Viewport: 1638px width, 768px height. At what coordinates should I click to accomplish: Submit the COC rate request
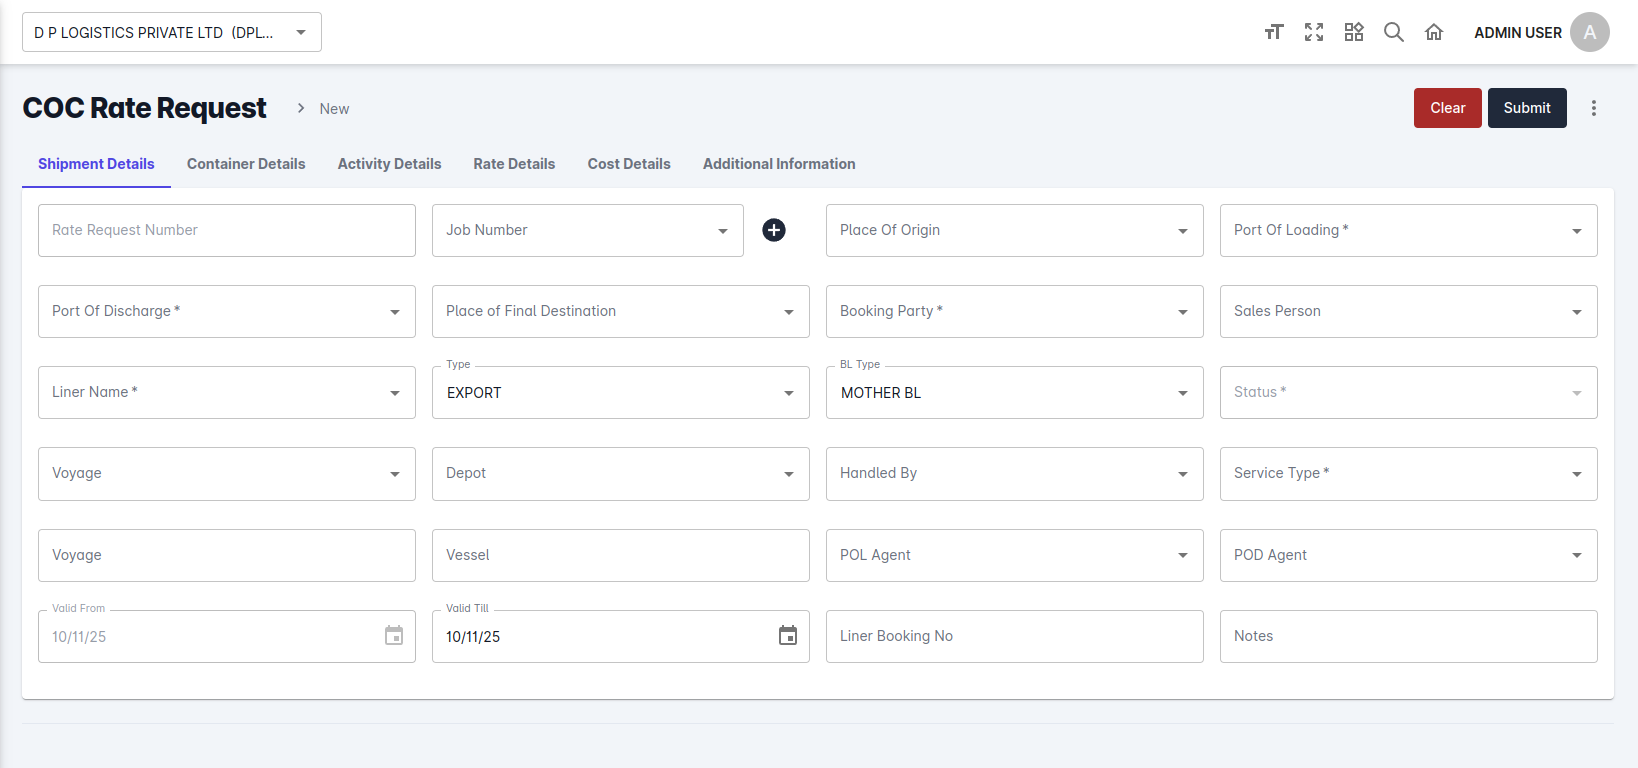(x=1526, y=108)
